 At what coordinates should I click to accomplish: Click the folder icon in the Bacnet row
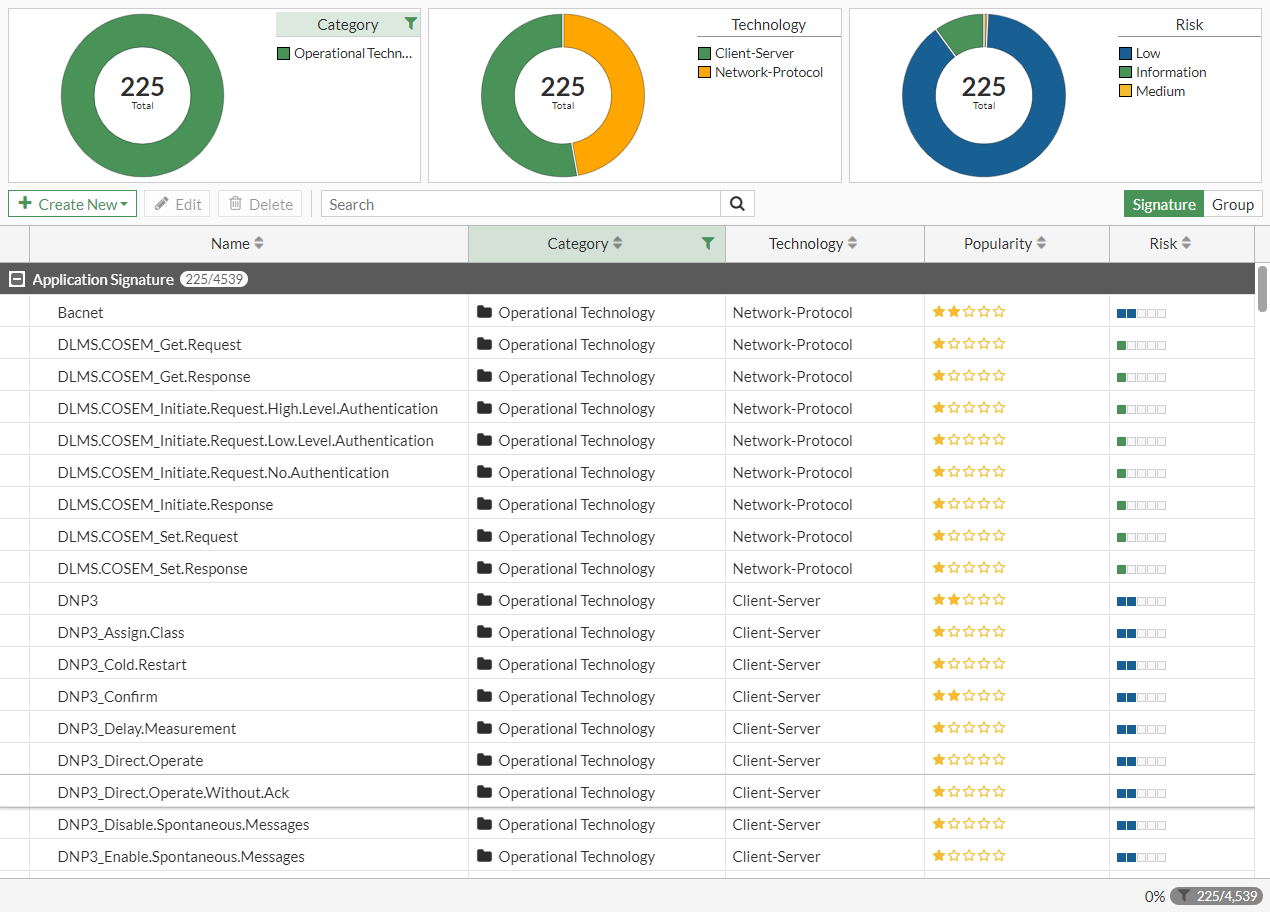click(485, 312)
